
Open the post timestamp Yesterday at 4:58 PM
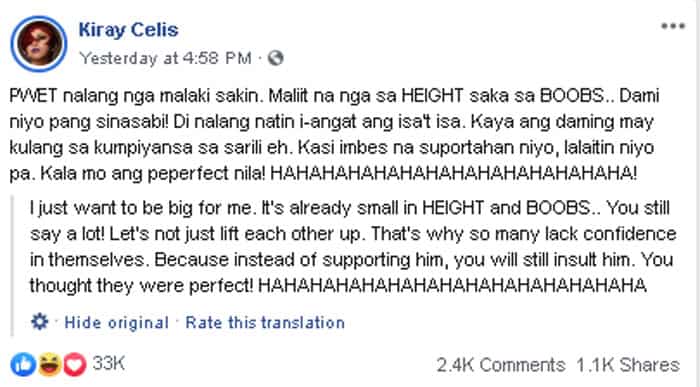coord(165,58)
